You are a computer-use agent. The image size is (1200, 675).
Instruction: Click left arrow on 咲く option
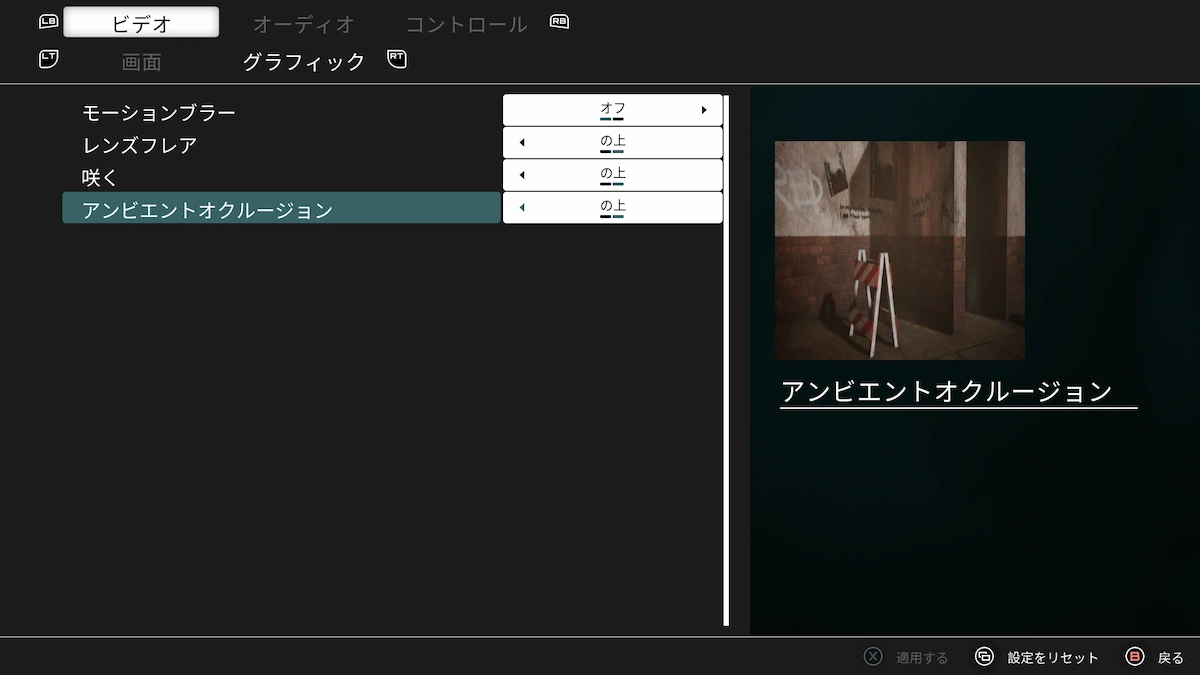pos(522,175)
